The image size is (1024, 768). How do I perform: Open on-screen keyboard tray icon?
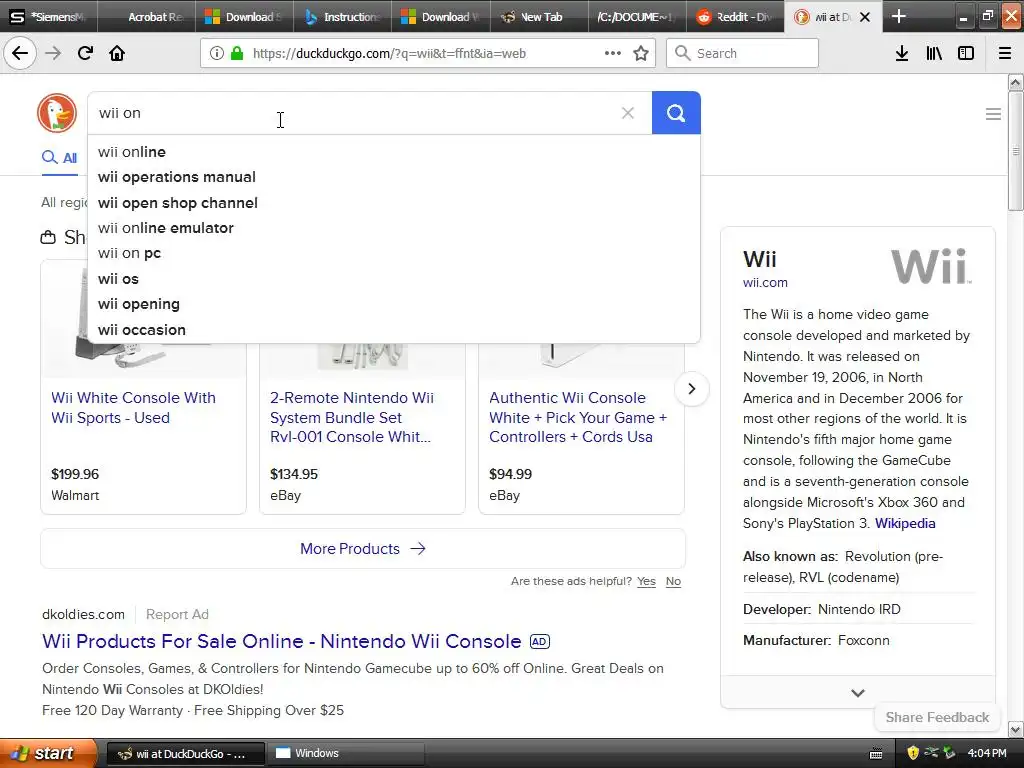[x=876, y=754]
